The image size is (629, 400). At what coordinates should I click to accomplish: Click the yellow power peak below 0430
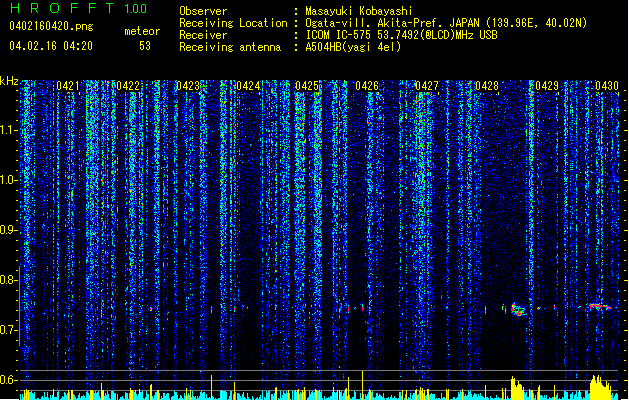point(599,387)
